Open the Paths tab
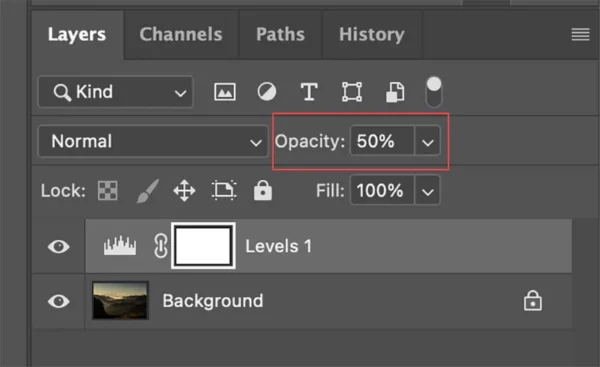Image resolution: width=600 pixels, height=367 pixels. 280,34
